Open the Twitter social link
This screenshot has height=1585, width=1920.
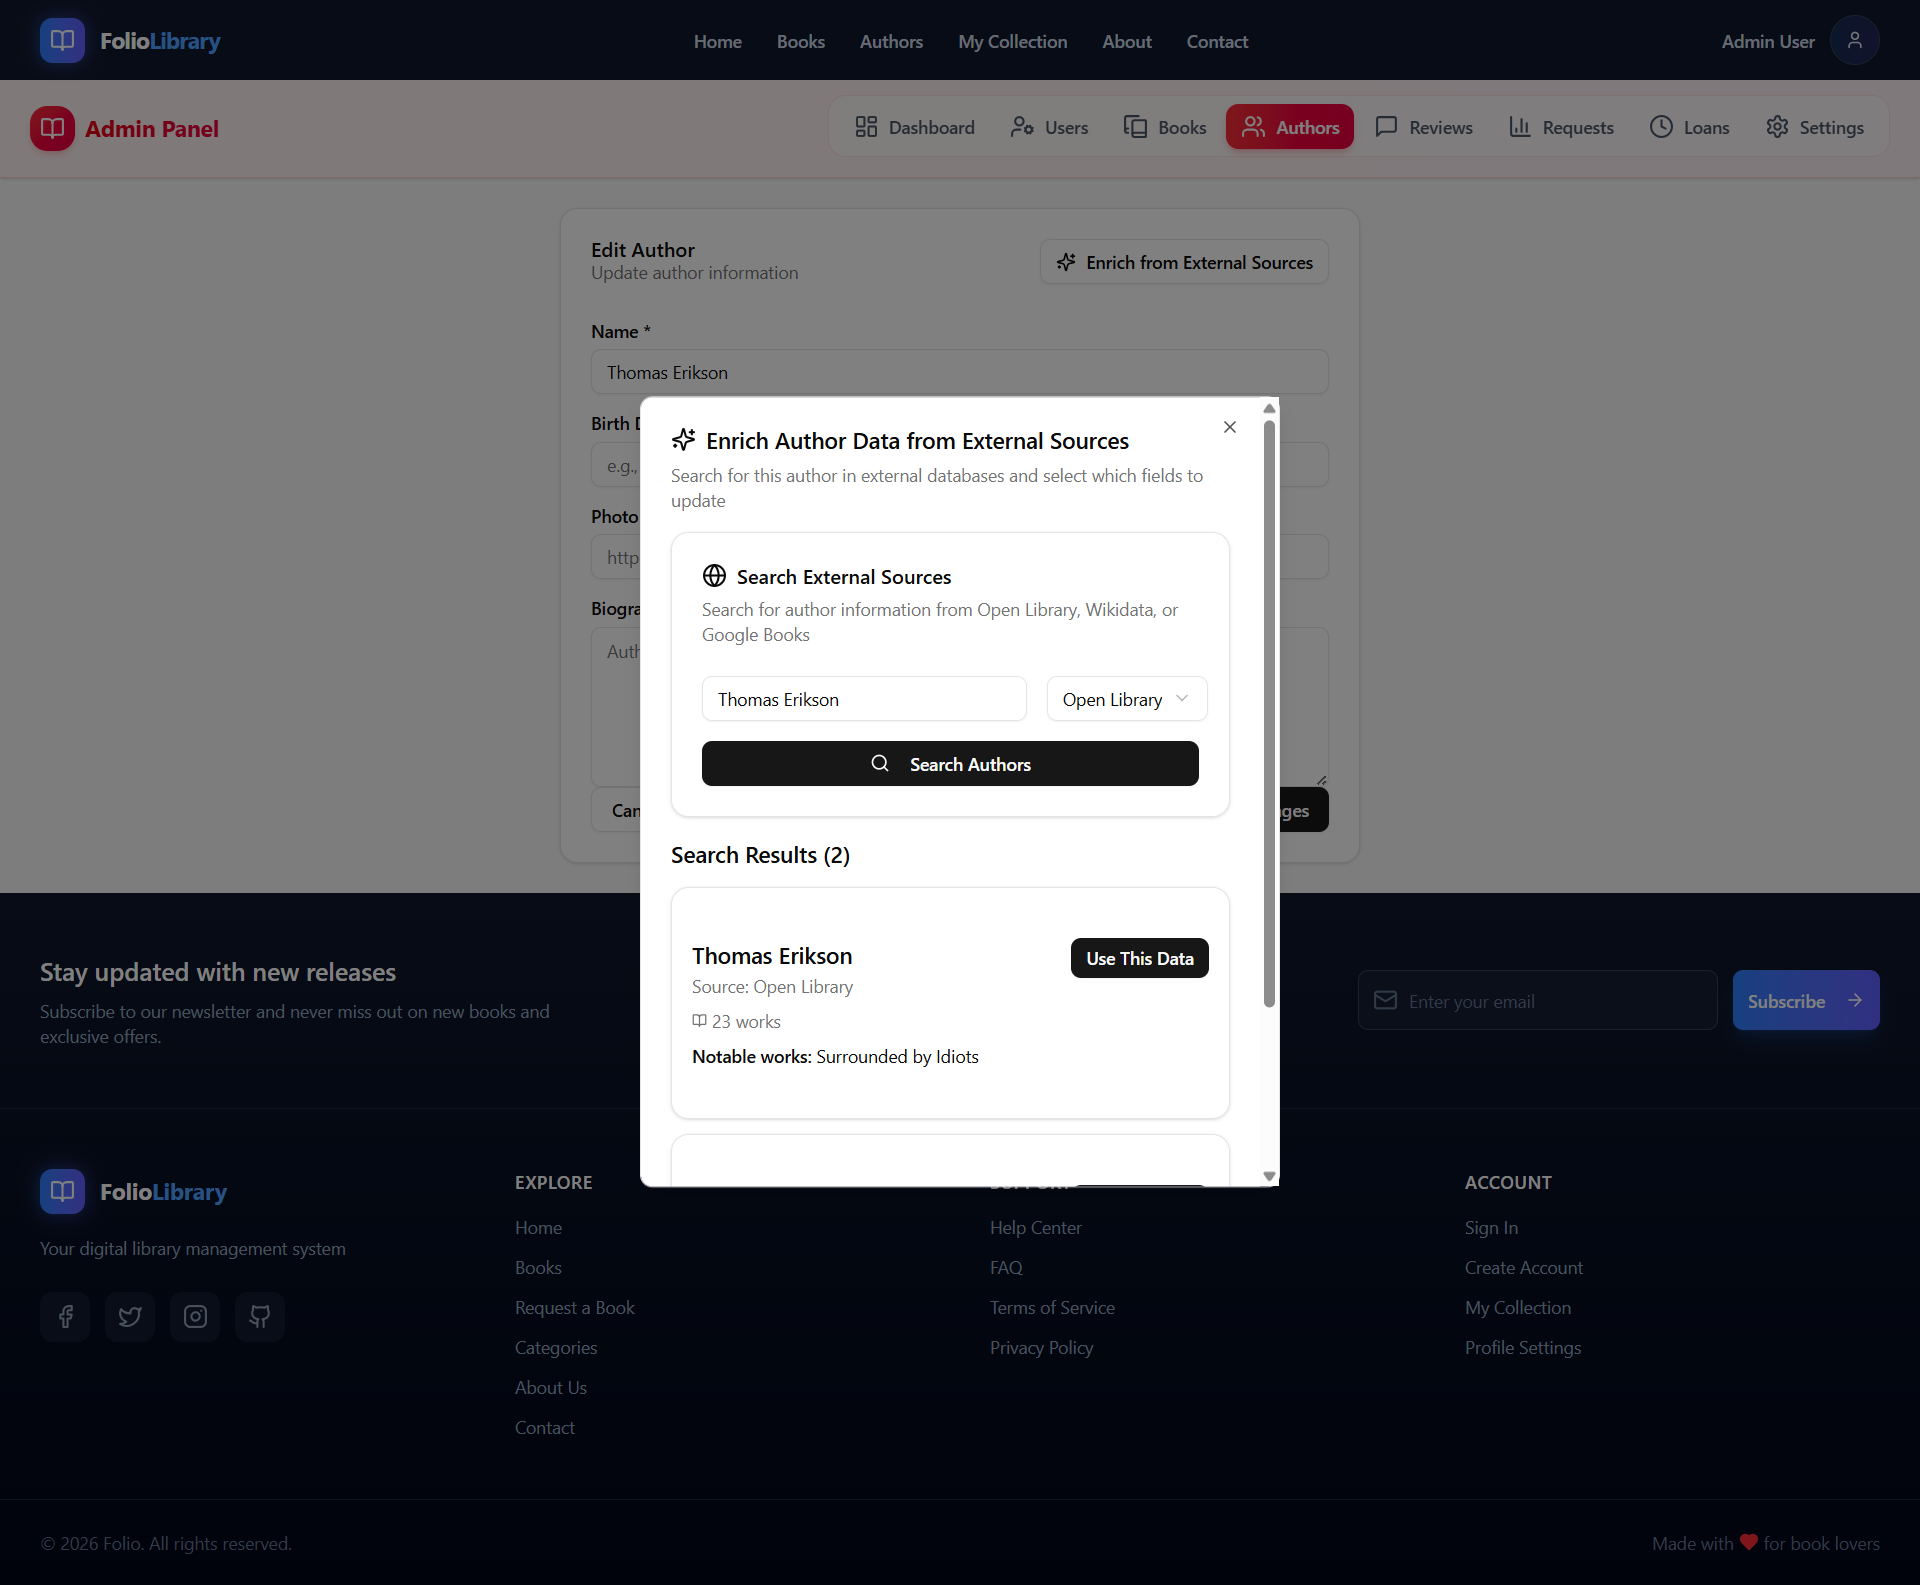(x=130, y=1316)
